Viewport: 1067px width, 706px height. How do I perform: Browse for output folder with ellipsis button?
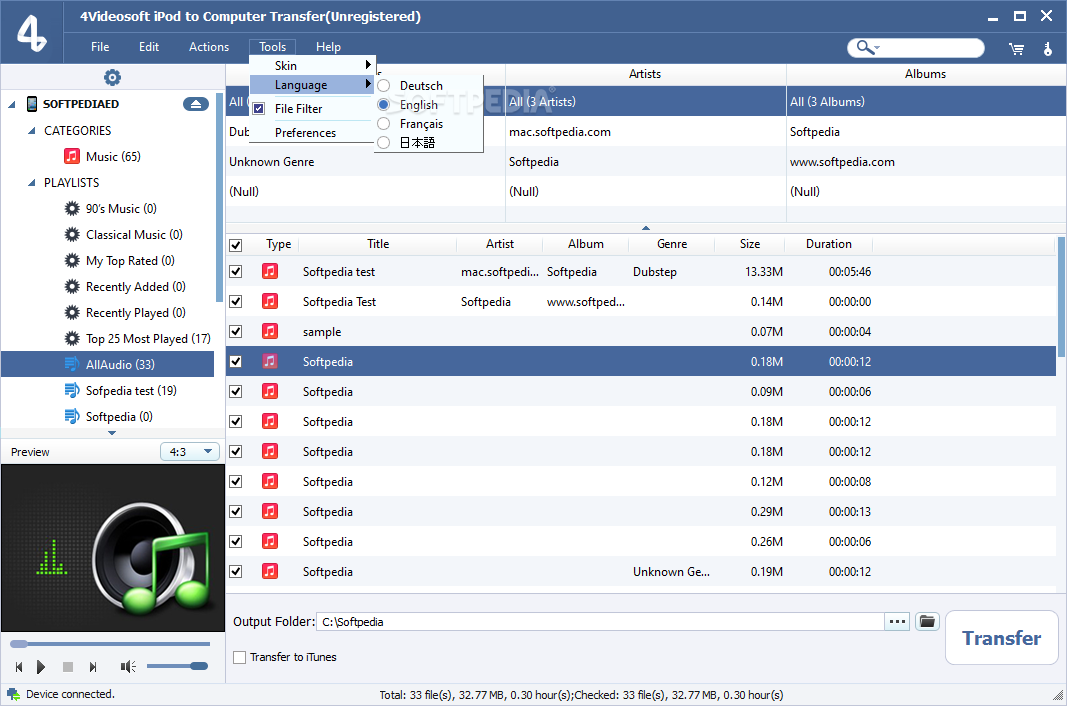(x=898, y=622)
